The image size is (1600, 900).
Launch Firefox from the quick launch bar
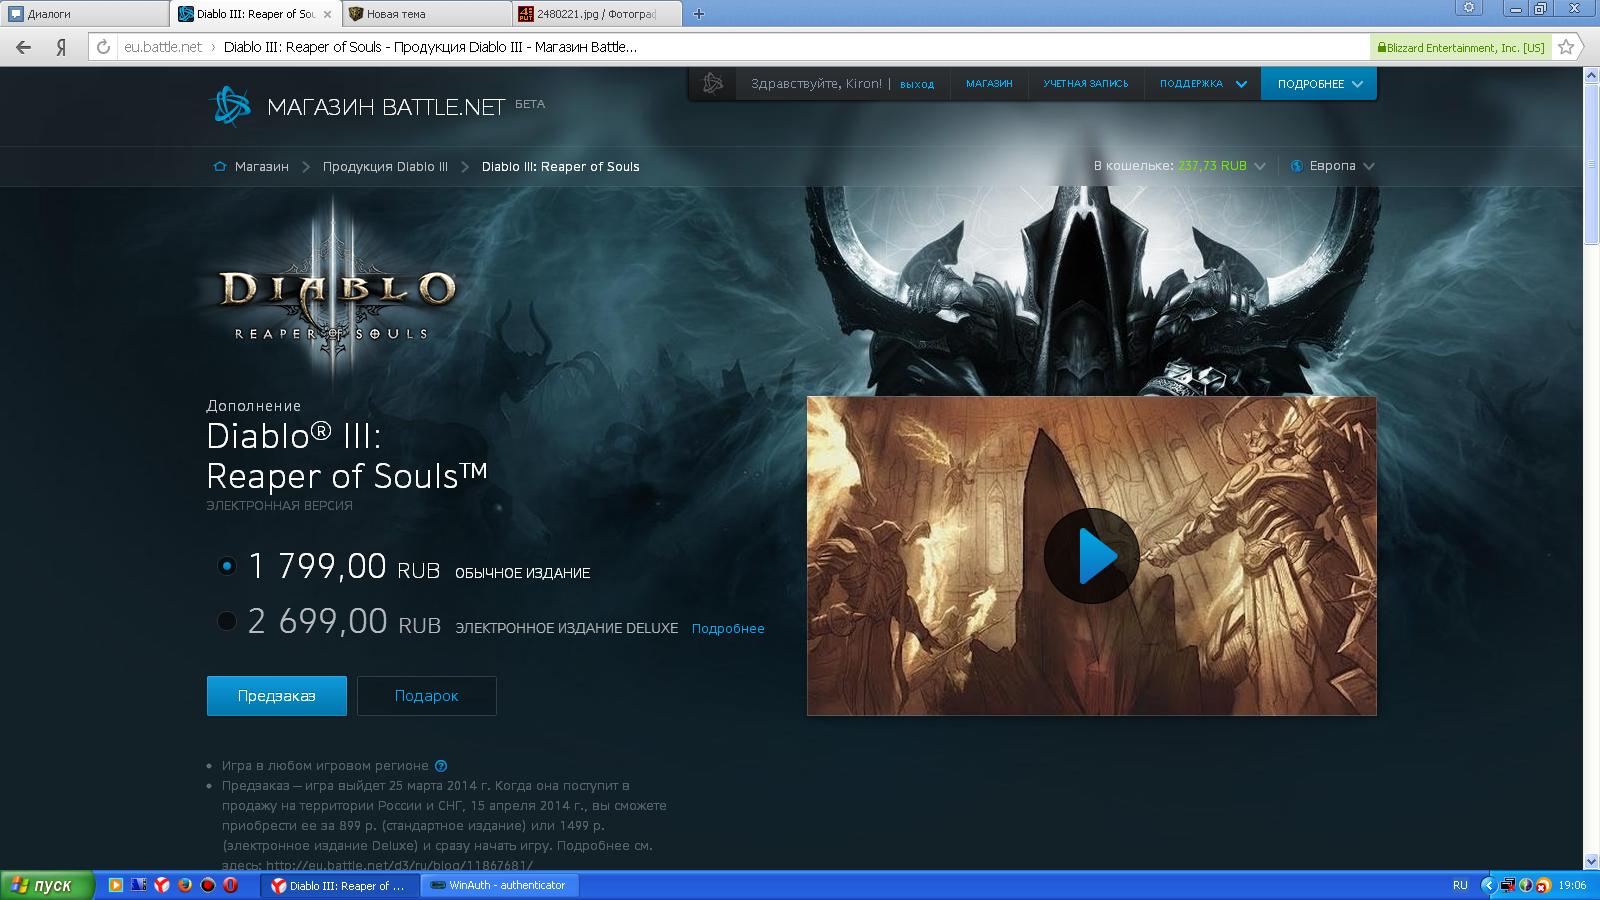[x=185, y=885]
